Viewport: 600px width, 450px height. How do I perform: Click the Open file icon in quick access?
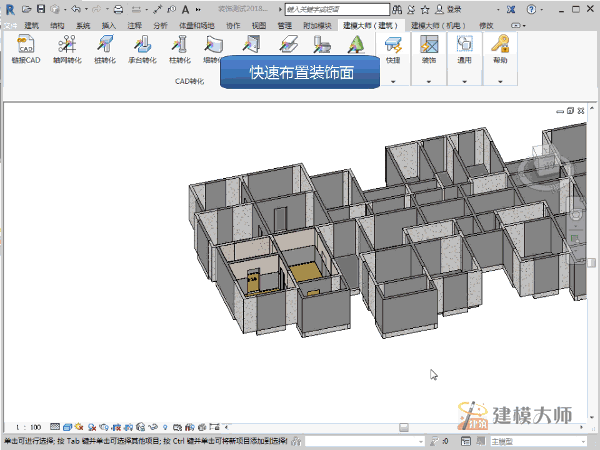pyautogui.click(x=26, y=9)
